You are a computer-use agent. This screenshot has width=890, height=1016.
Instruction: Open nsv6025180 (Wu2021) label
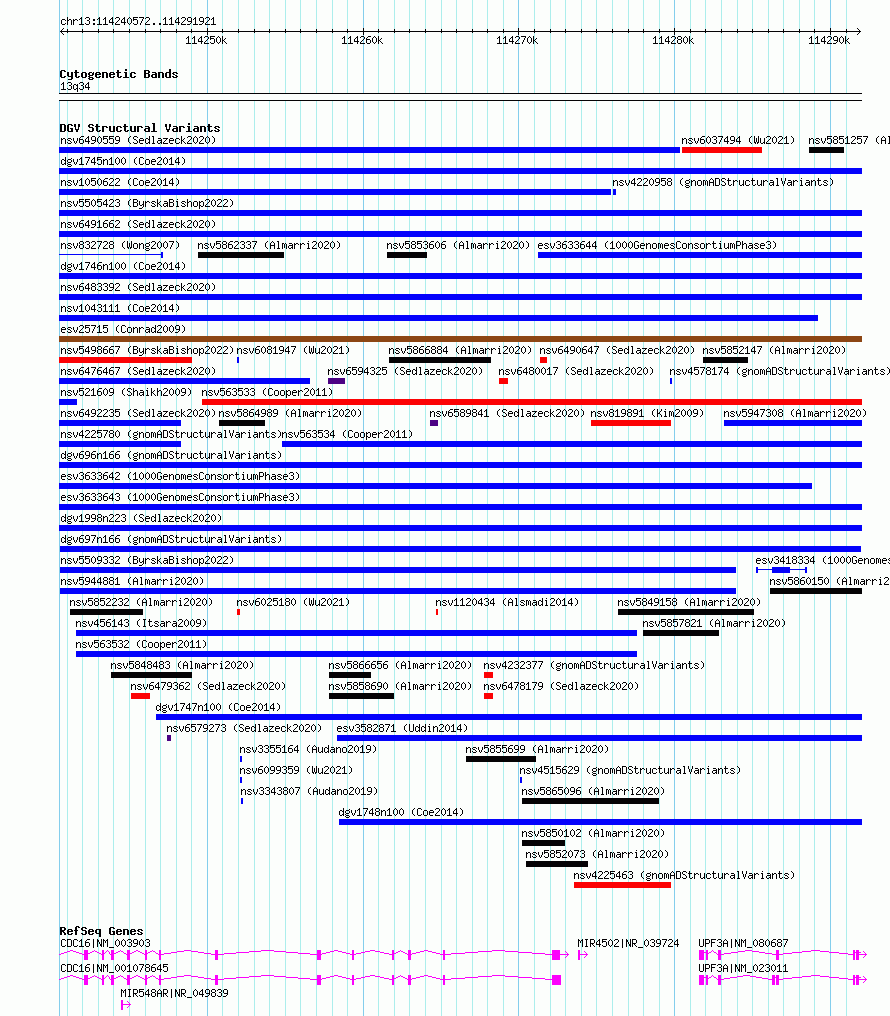293,602
